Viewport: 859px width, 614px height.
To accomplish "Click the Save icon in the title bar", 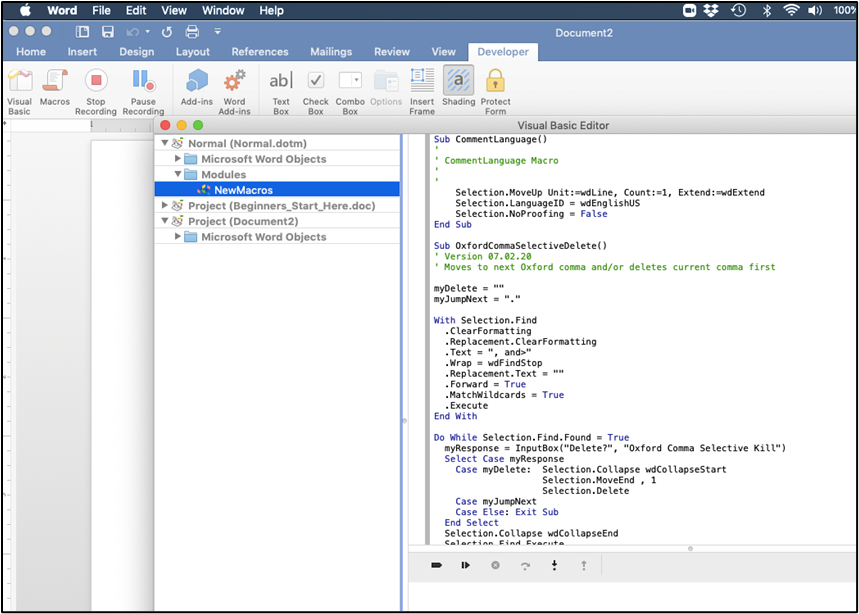I will [x=108, y=32].
